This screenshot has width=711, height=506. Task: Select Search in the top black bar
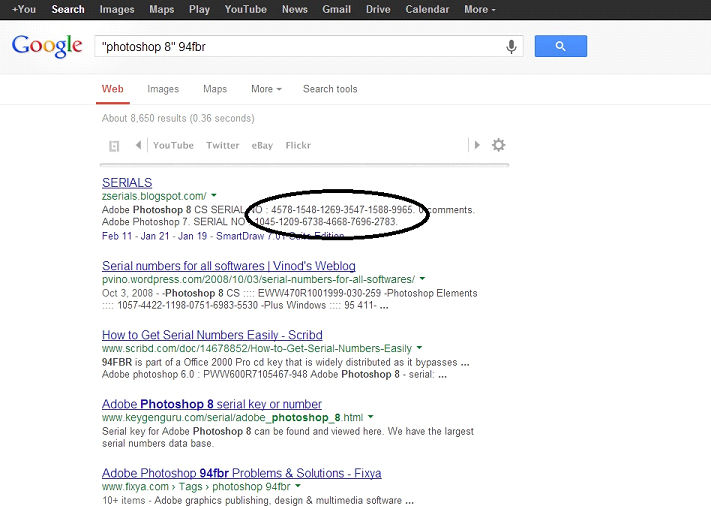(x=68, y=9)
